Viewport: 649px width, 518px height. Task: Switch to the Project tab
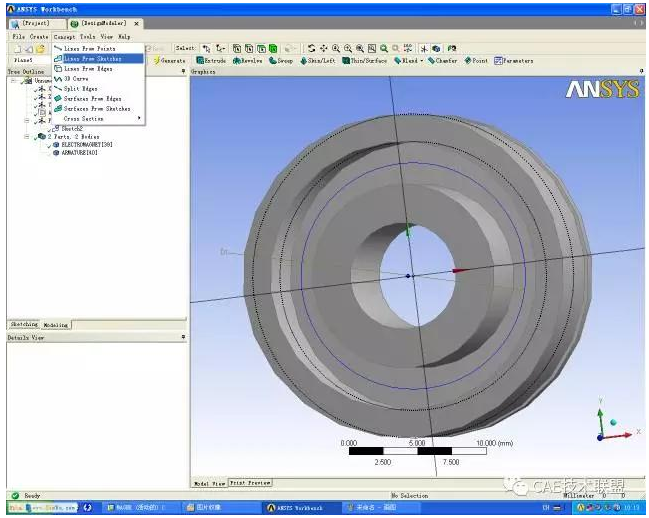35,24
